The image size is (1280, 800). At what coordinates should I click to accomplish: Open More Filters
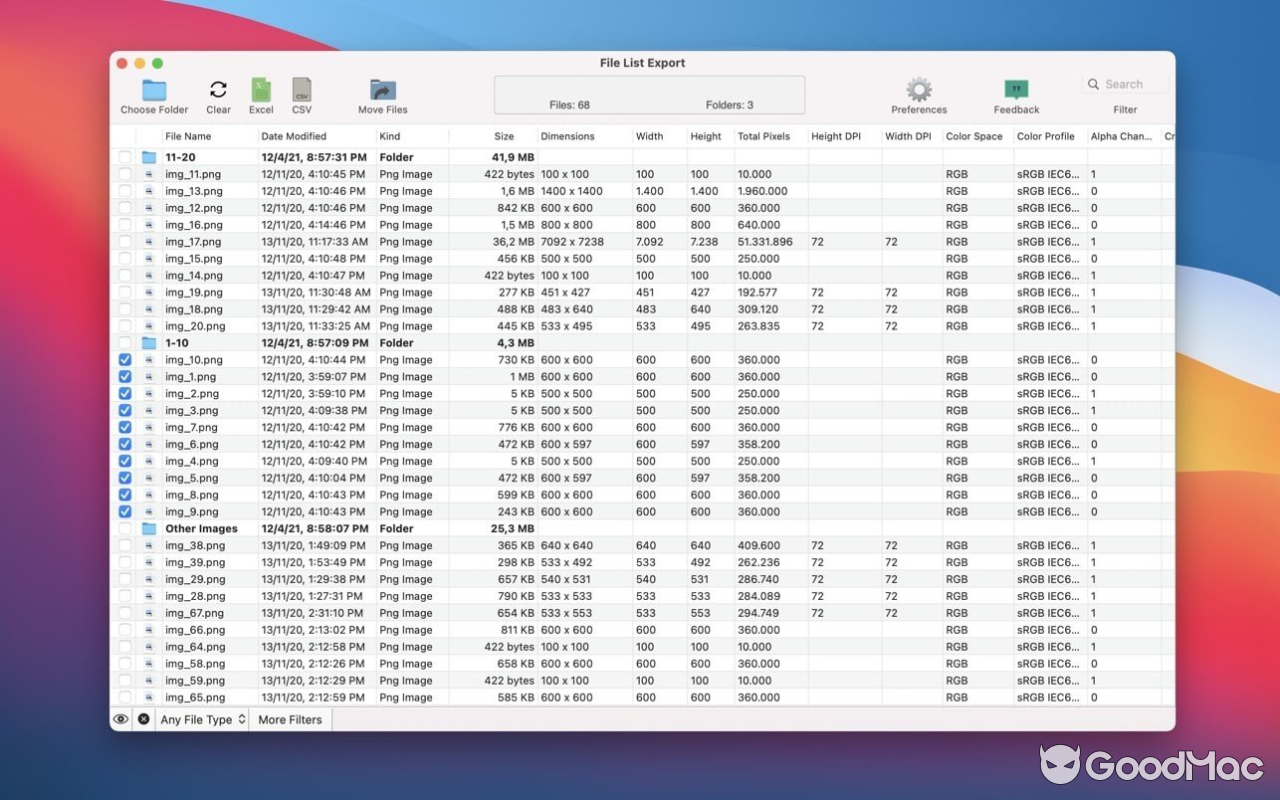coord(289,719)
